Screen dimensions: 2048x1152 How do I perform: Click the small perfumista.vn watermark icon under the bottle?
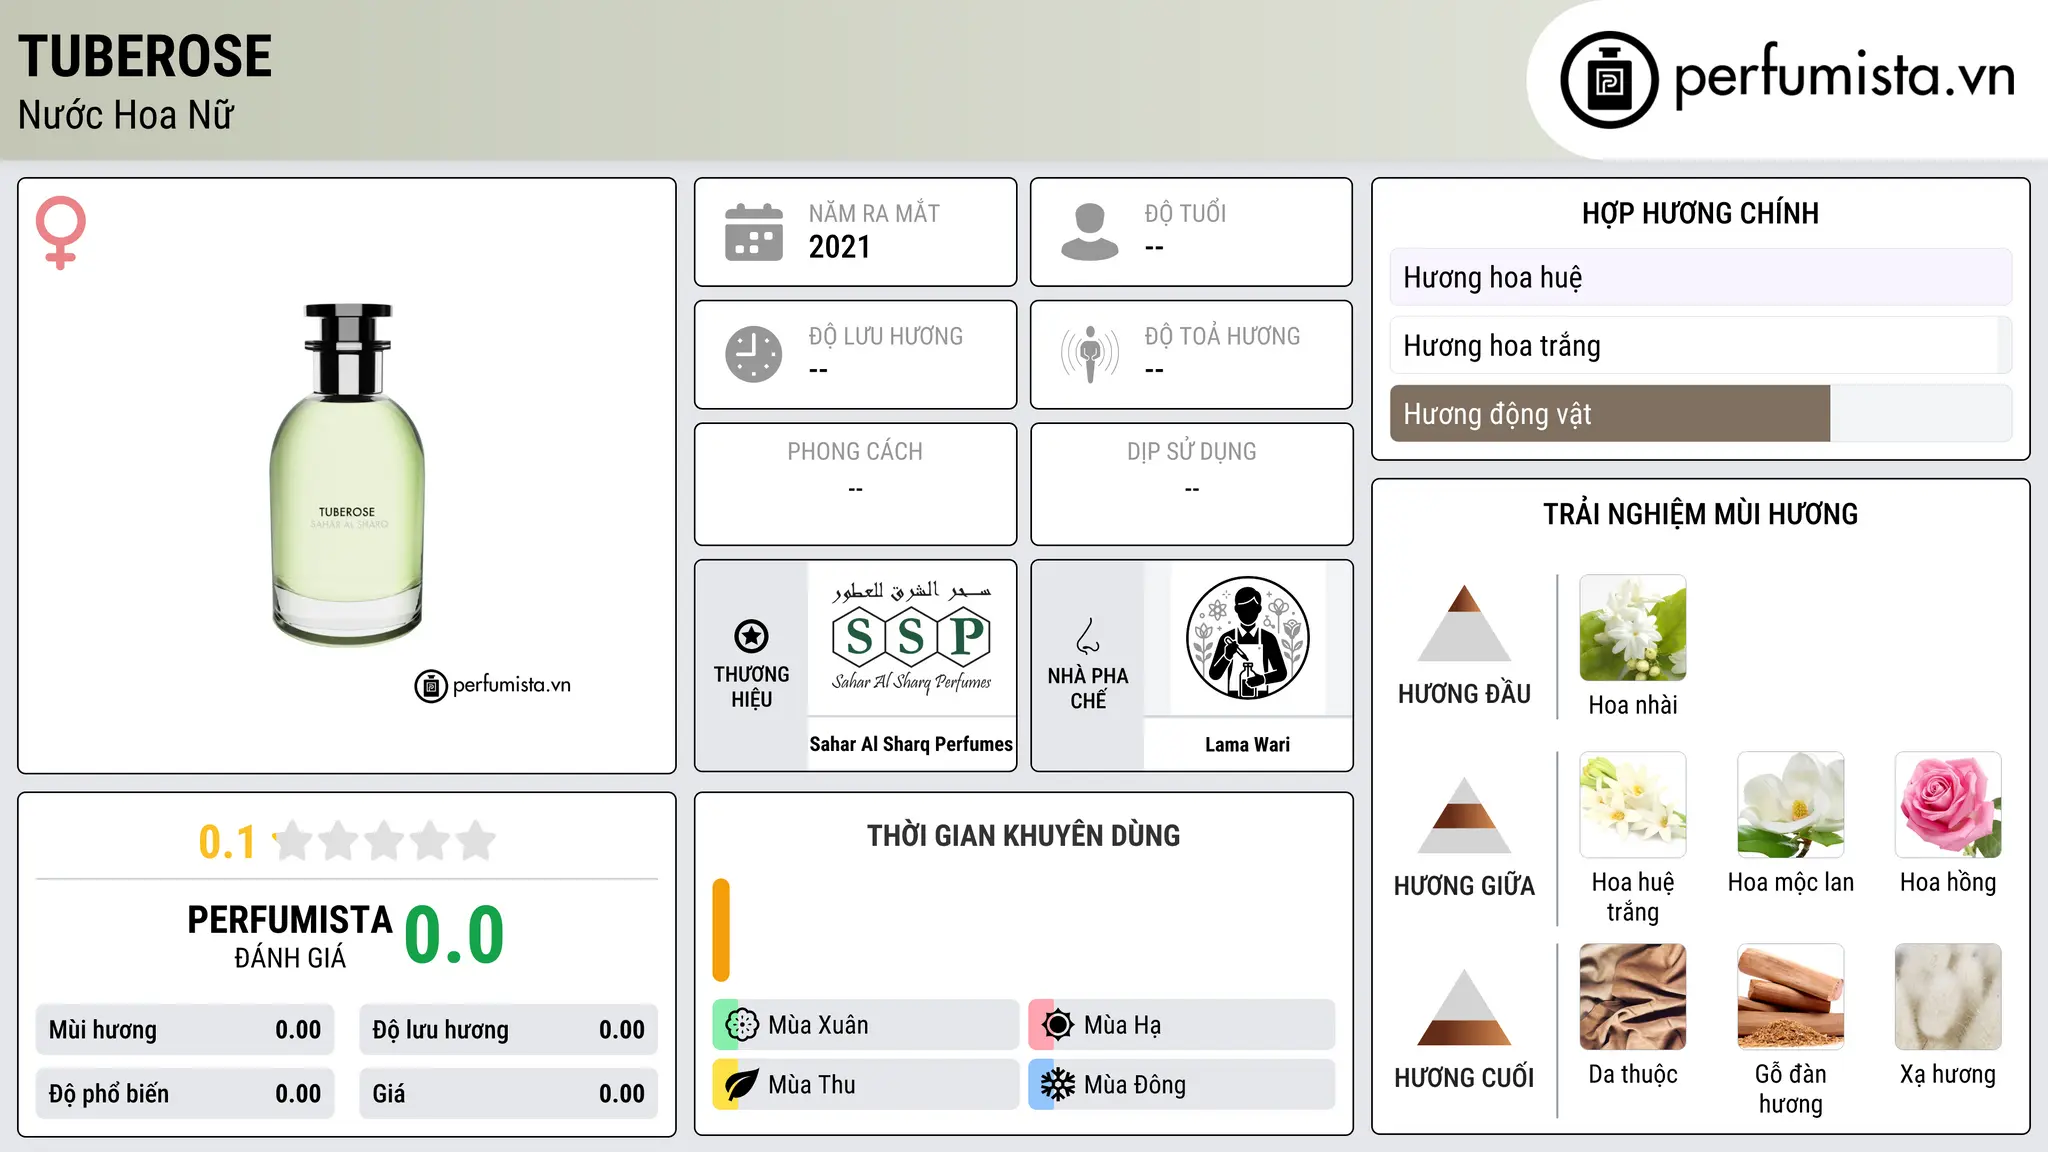pyautogui.click(x=431, y=686)
